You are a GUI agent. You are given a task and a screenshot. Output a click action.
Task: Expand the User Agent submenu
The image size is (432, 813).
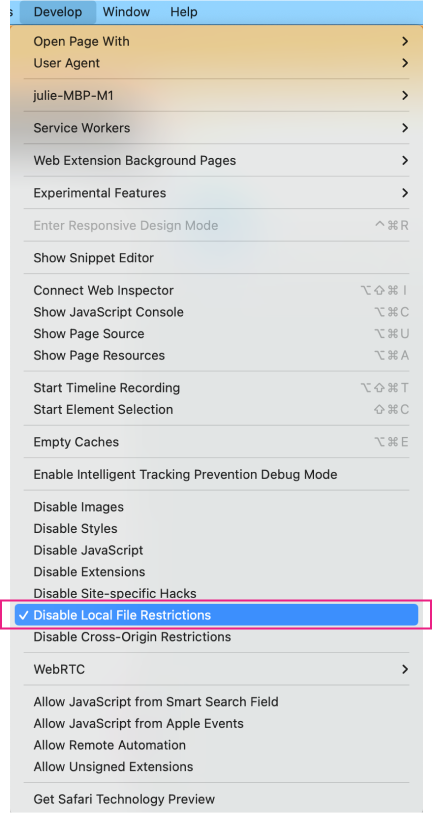[216, 63]
